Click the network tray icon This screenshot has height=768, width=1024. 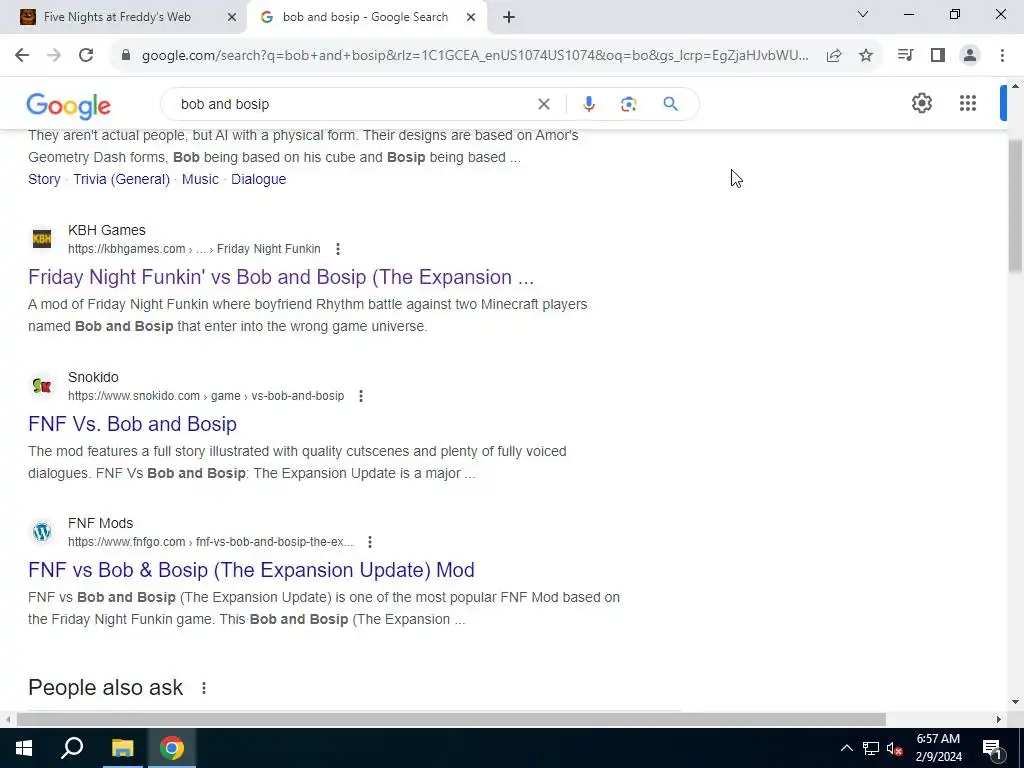(x=871, y=748)
